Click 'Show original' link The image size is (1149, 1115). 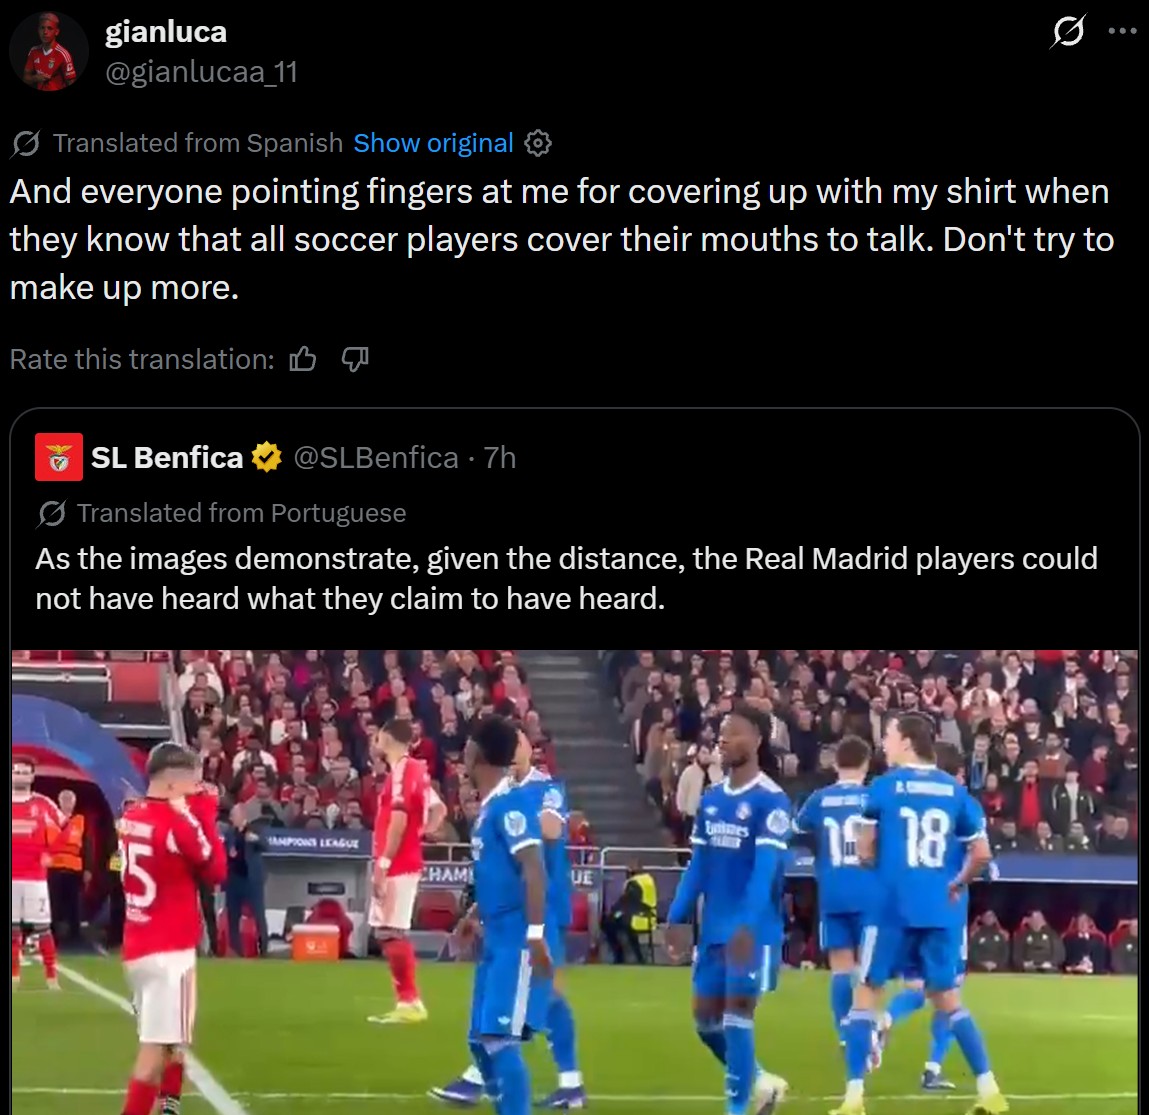[x=433, y=143]
